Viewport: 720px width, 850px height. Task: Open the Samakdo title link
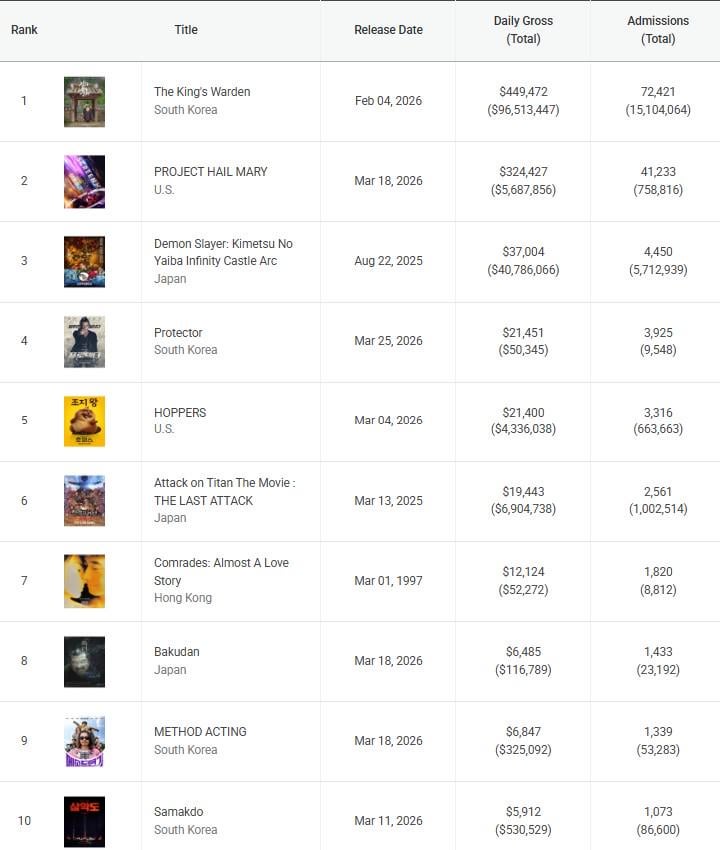179,812
